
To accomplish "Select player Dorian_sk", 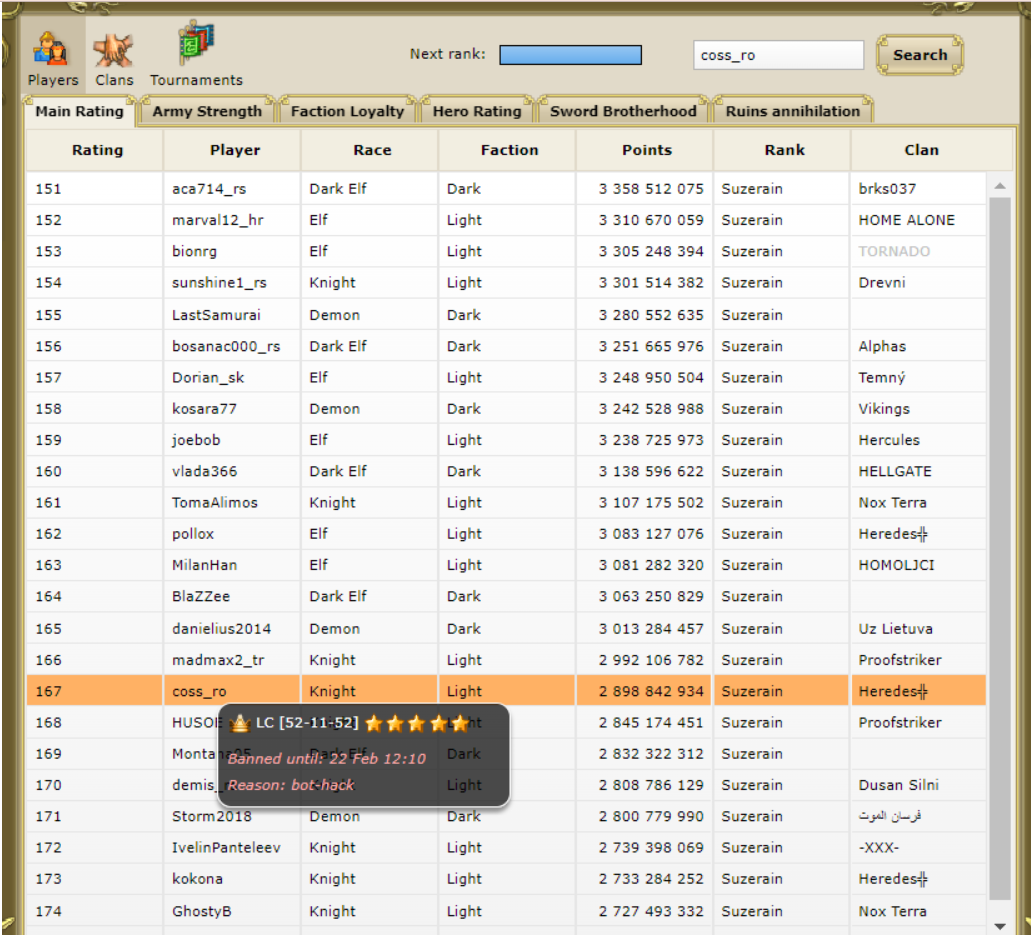I will click(x=208, y=377).
